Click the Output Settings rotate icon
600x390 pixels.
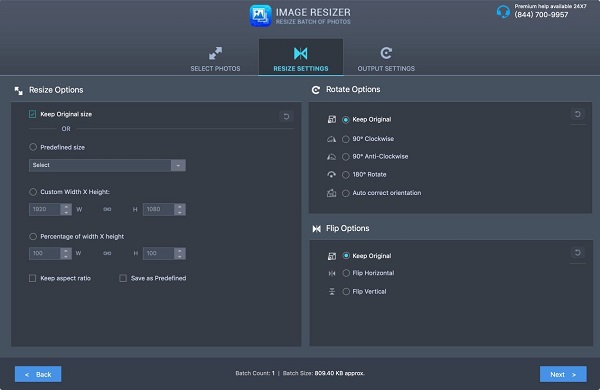(386, 53)
